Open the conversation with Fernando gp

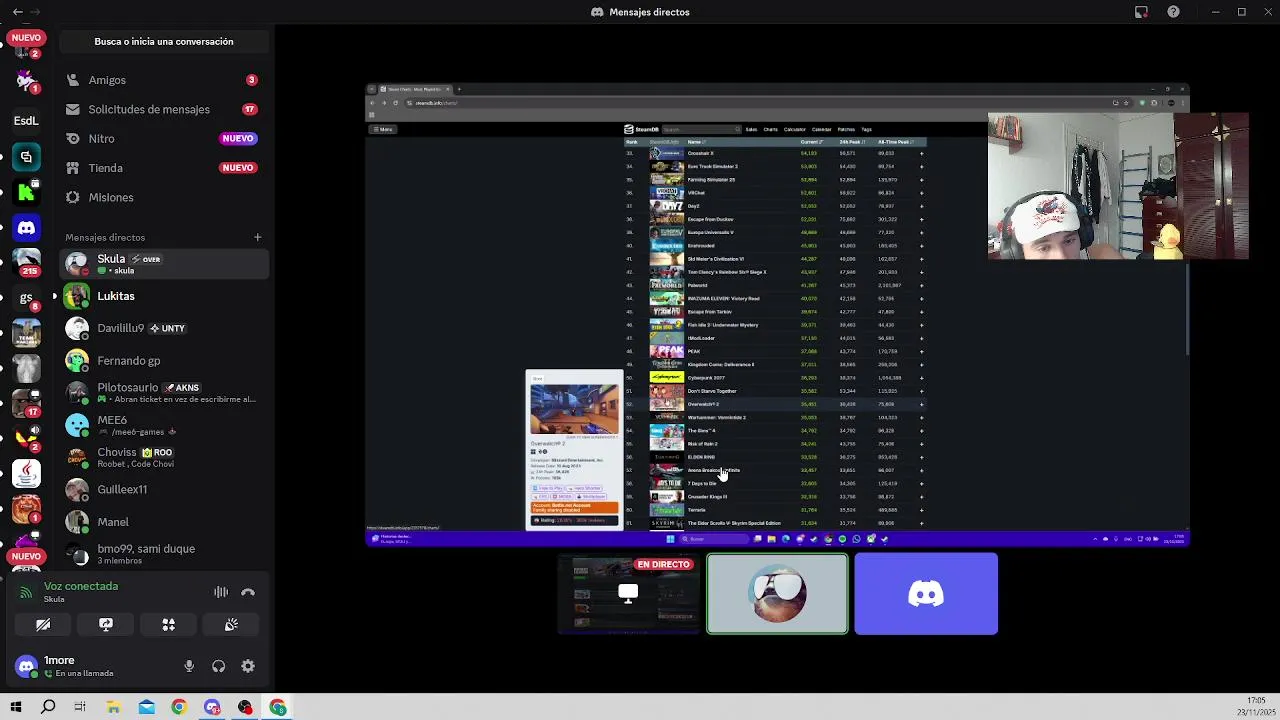click(x=163, y=360)
